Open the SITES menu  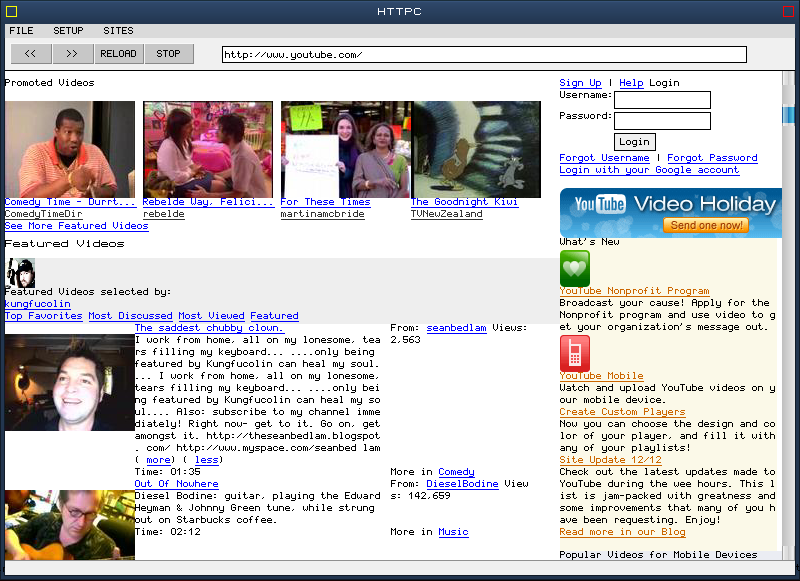118,31
